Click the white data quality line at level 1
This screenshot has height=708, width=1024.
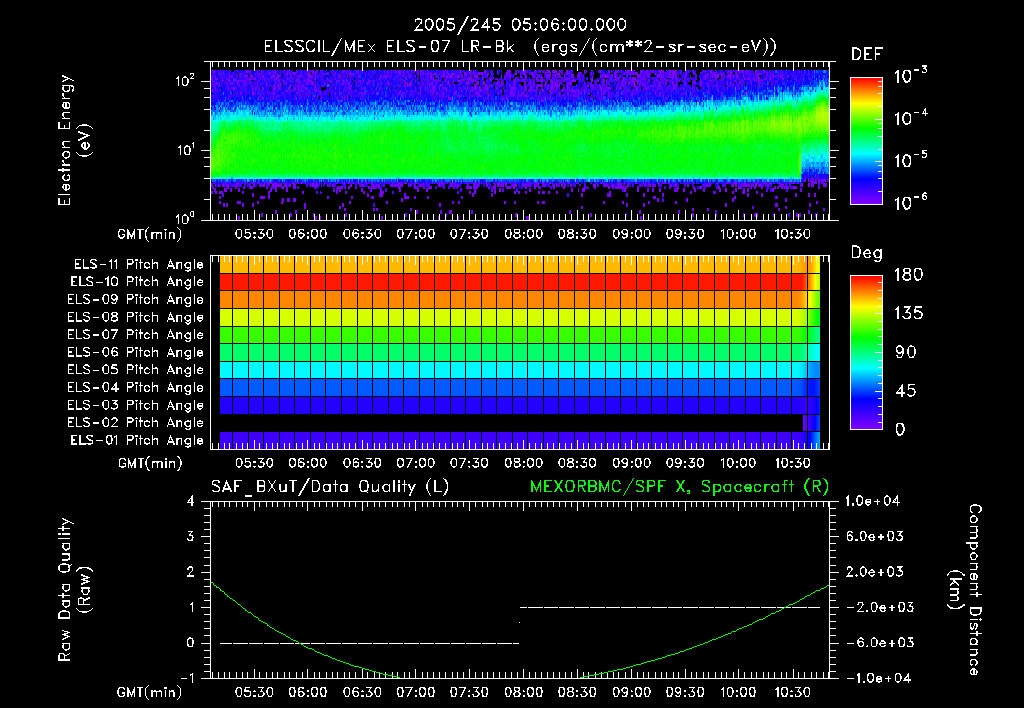(x=670, y=607)
